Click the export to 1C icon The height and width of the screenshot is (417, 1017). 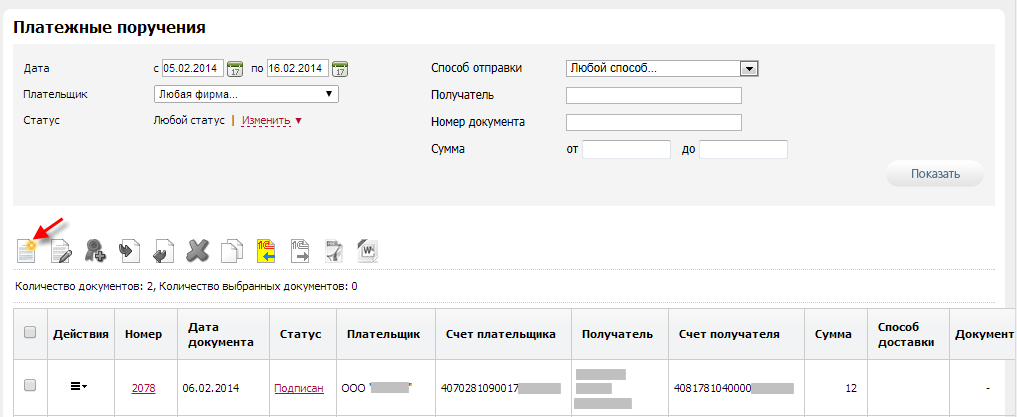pos(299,250)
